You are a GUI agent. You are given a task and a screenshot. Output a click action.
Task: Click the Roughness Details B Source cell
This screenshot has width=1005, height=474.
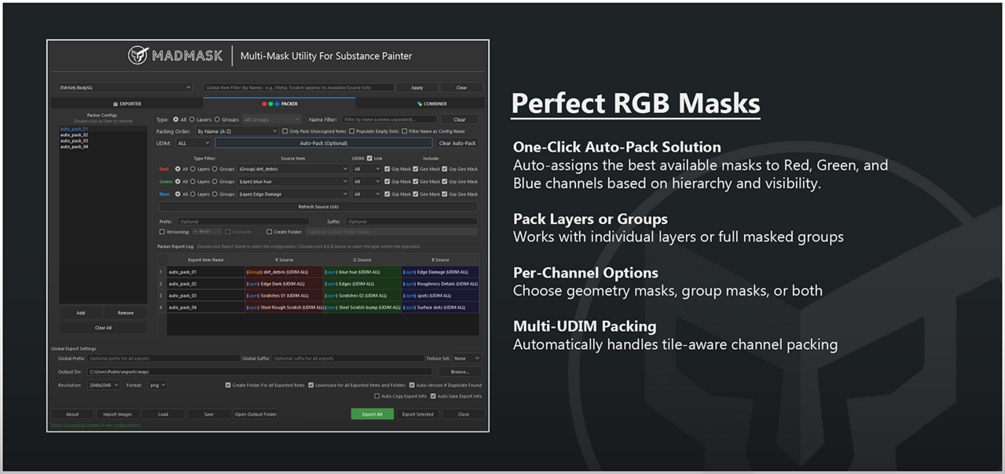[440, 283]
